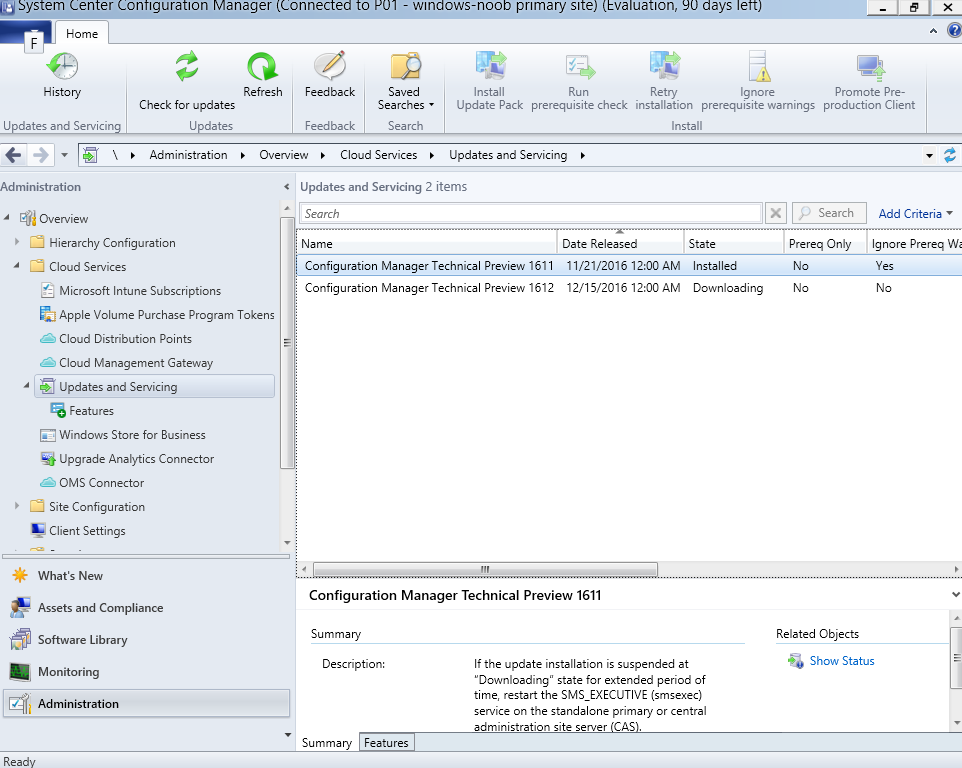Click the Search input field

pyautogui.click(x=531, y=213)
